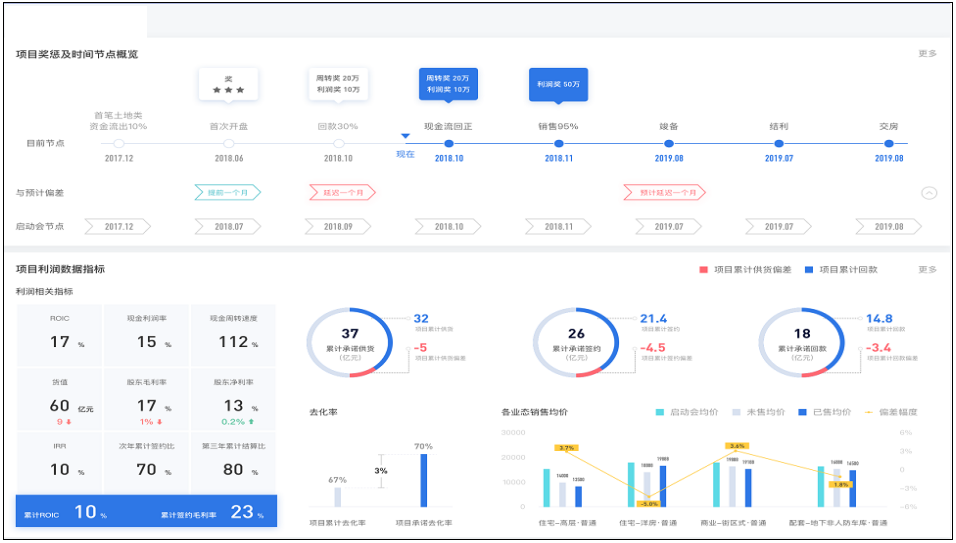Open the 现金周转速度 112% metric card
Viewport: 956px width, 543px height.
[234, 336]
